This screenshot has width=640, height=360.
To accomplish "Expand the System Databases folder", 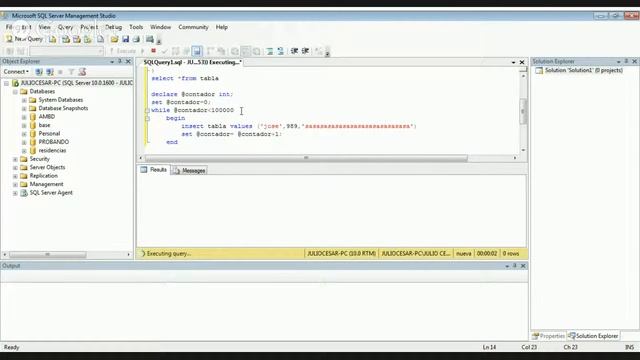I will point(24,100).
